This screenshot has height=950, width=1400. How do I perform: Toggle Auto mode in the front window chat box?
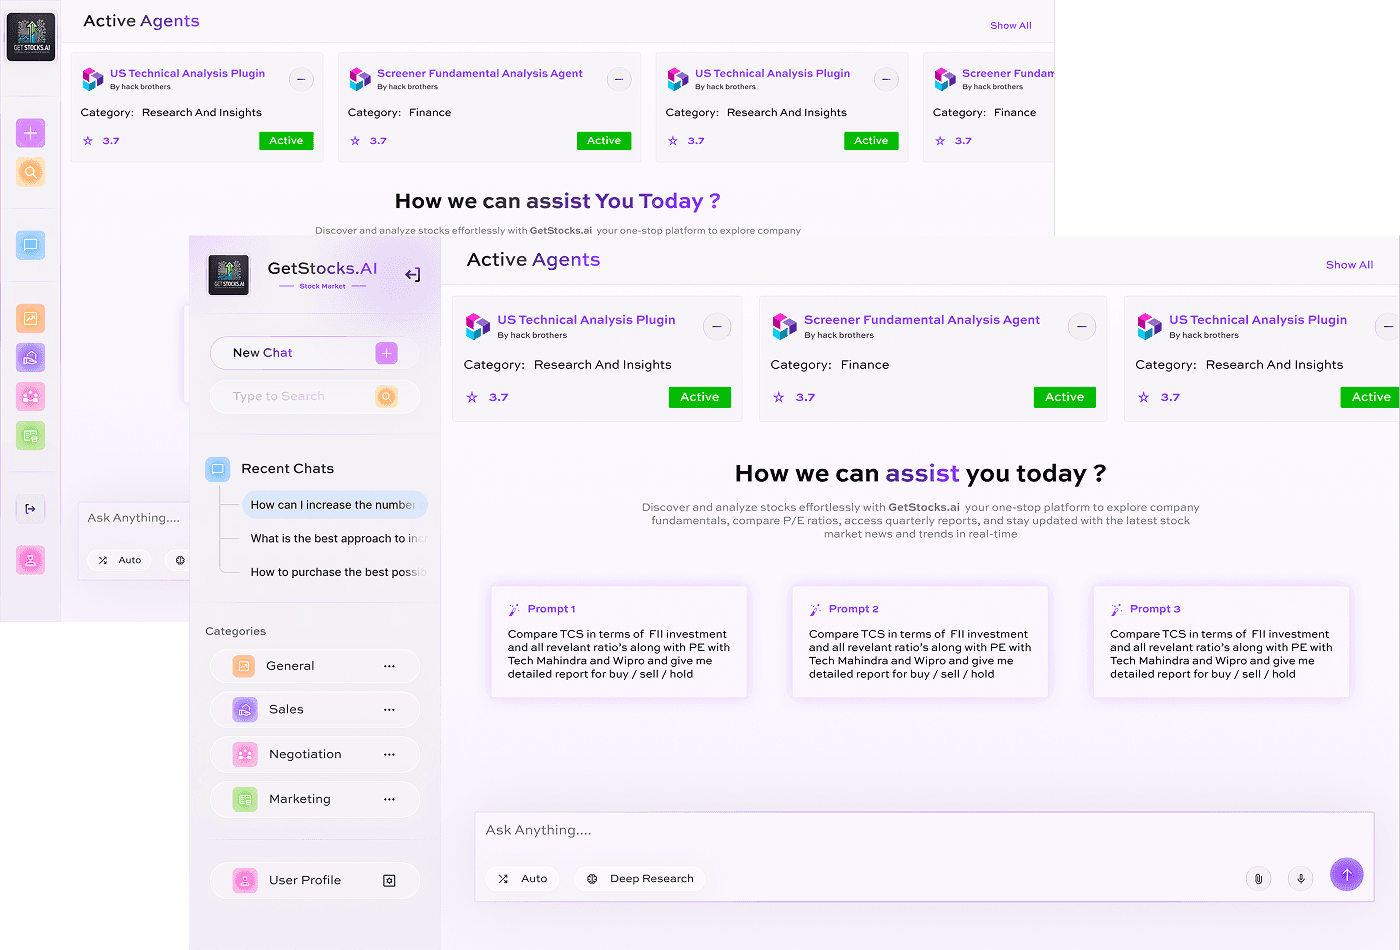click(523, 879)
